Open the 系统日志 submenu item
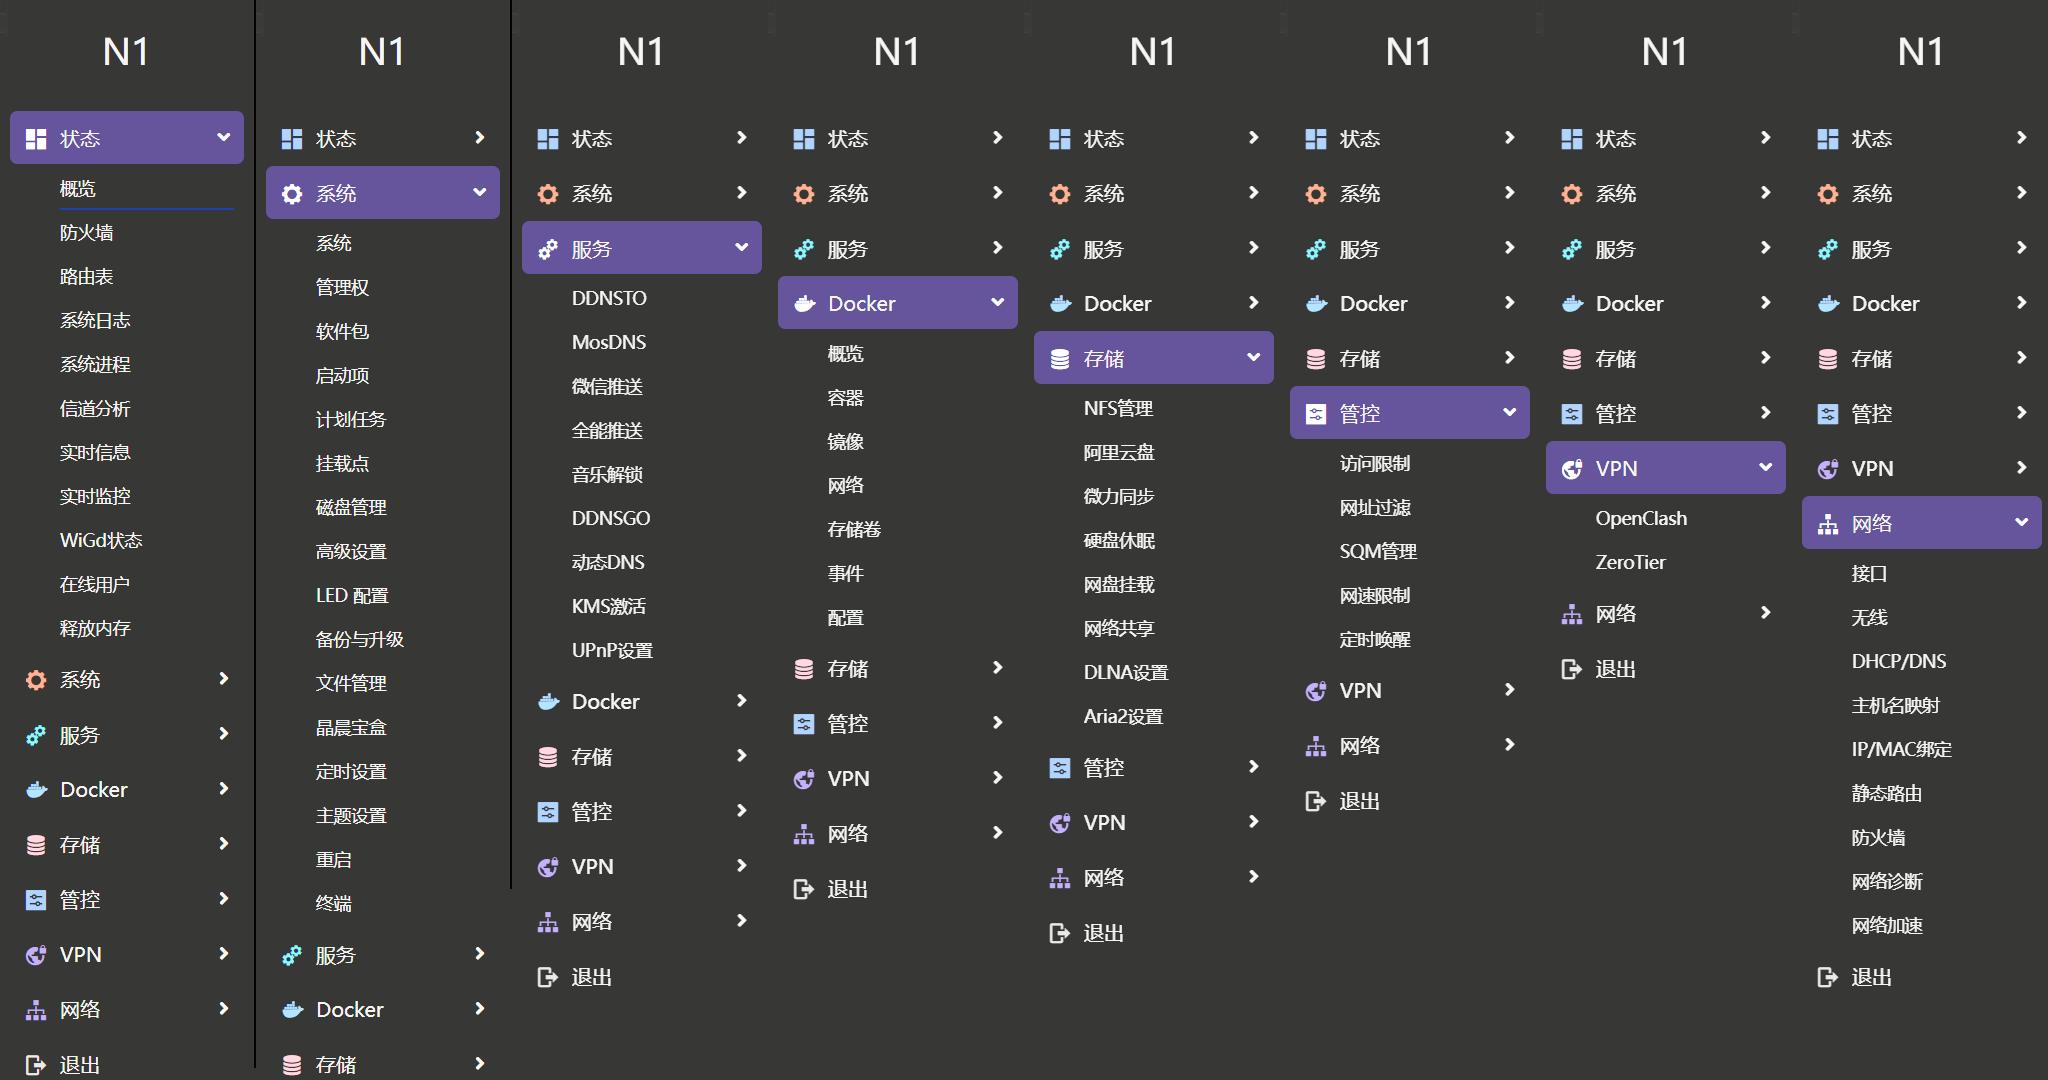Viewport: 2048px width, 1080px height. click(96, 321)
